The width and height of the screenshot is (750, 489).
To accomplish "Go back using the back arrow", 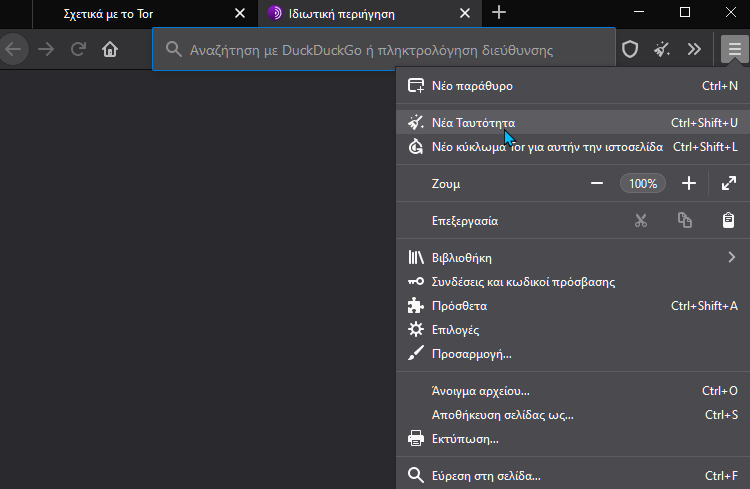I will coord(13,49).
